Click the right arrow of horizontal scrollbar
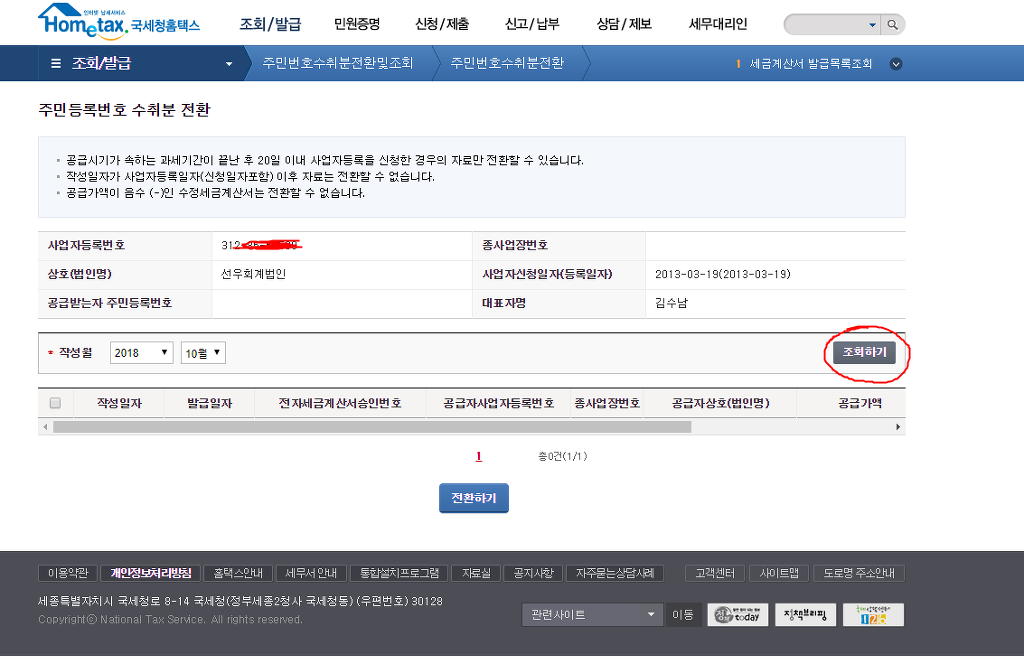 898,427
